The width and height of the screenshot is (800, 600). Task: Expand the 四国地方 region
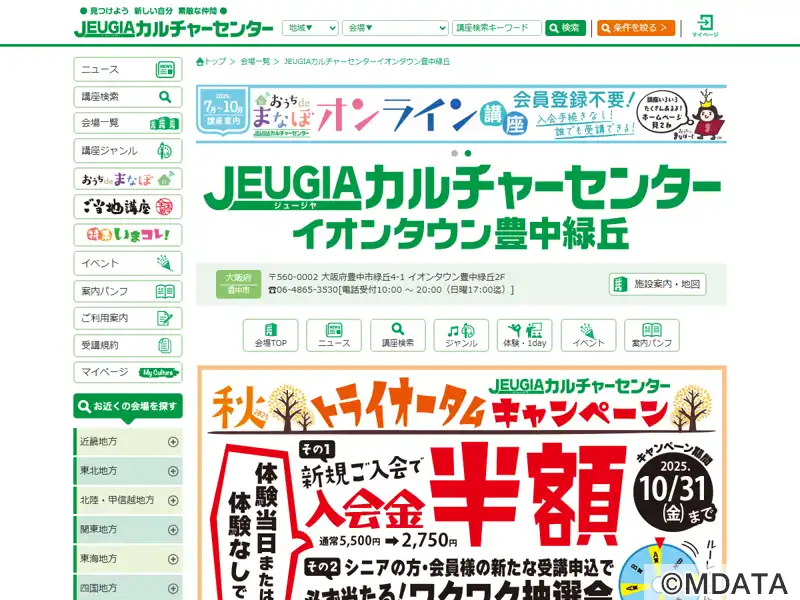pos(128,588)
